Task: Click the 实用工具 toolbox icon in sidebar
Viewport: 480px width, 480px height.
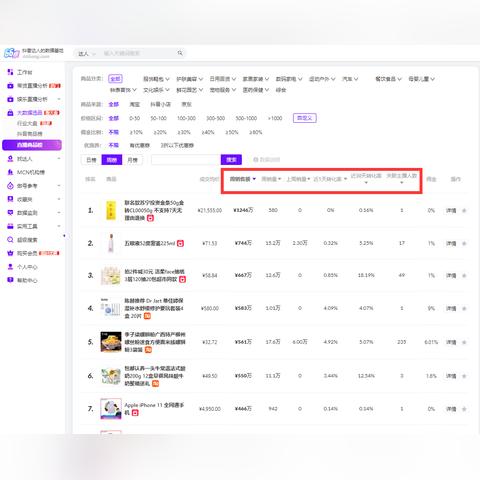Action: [x=10, y=226]
